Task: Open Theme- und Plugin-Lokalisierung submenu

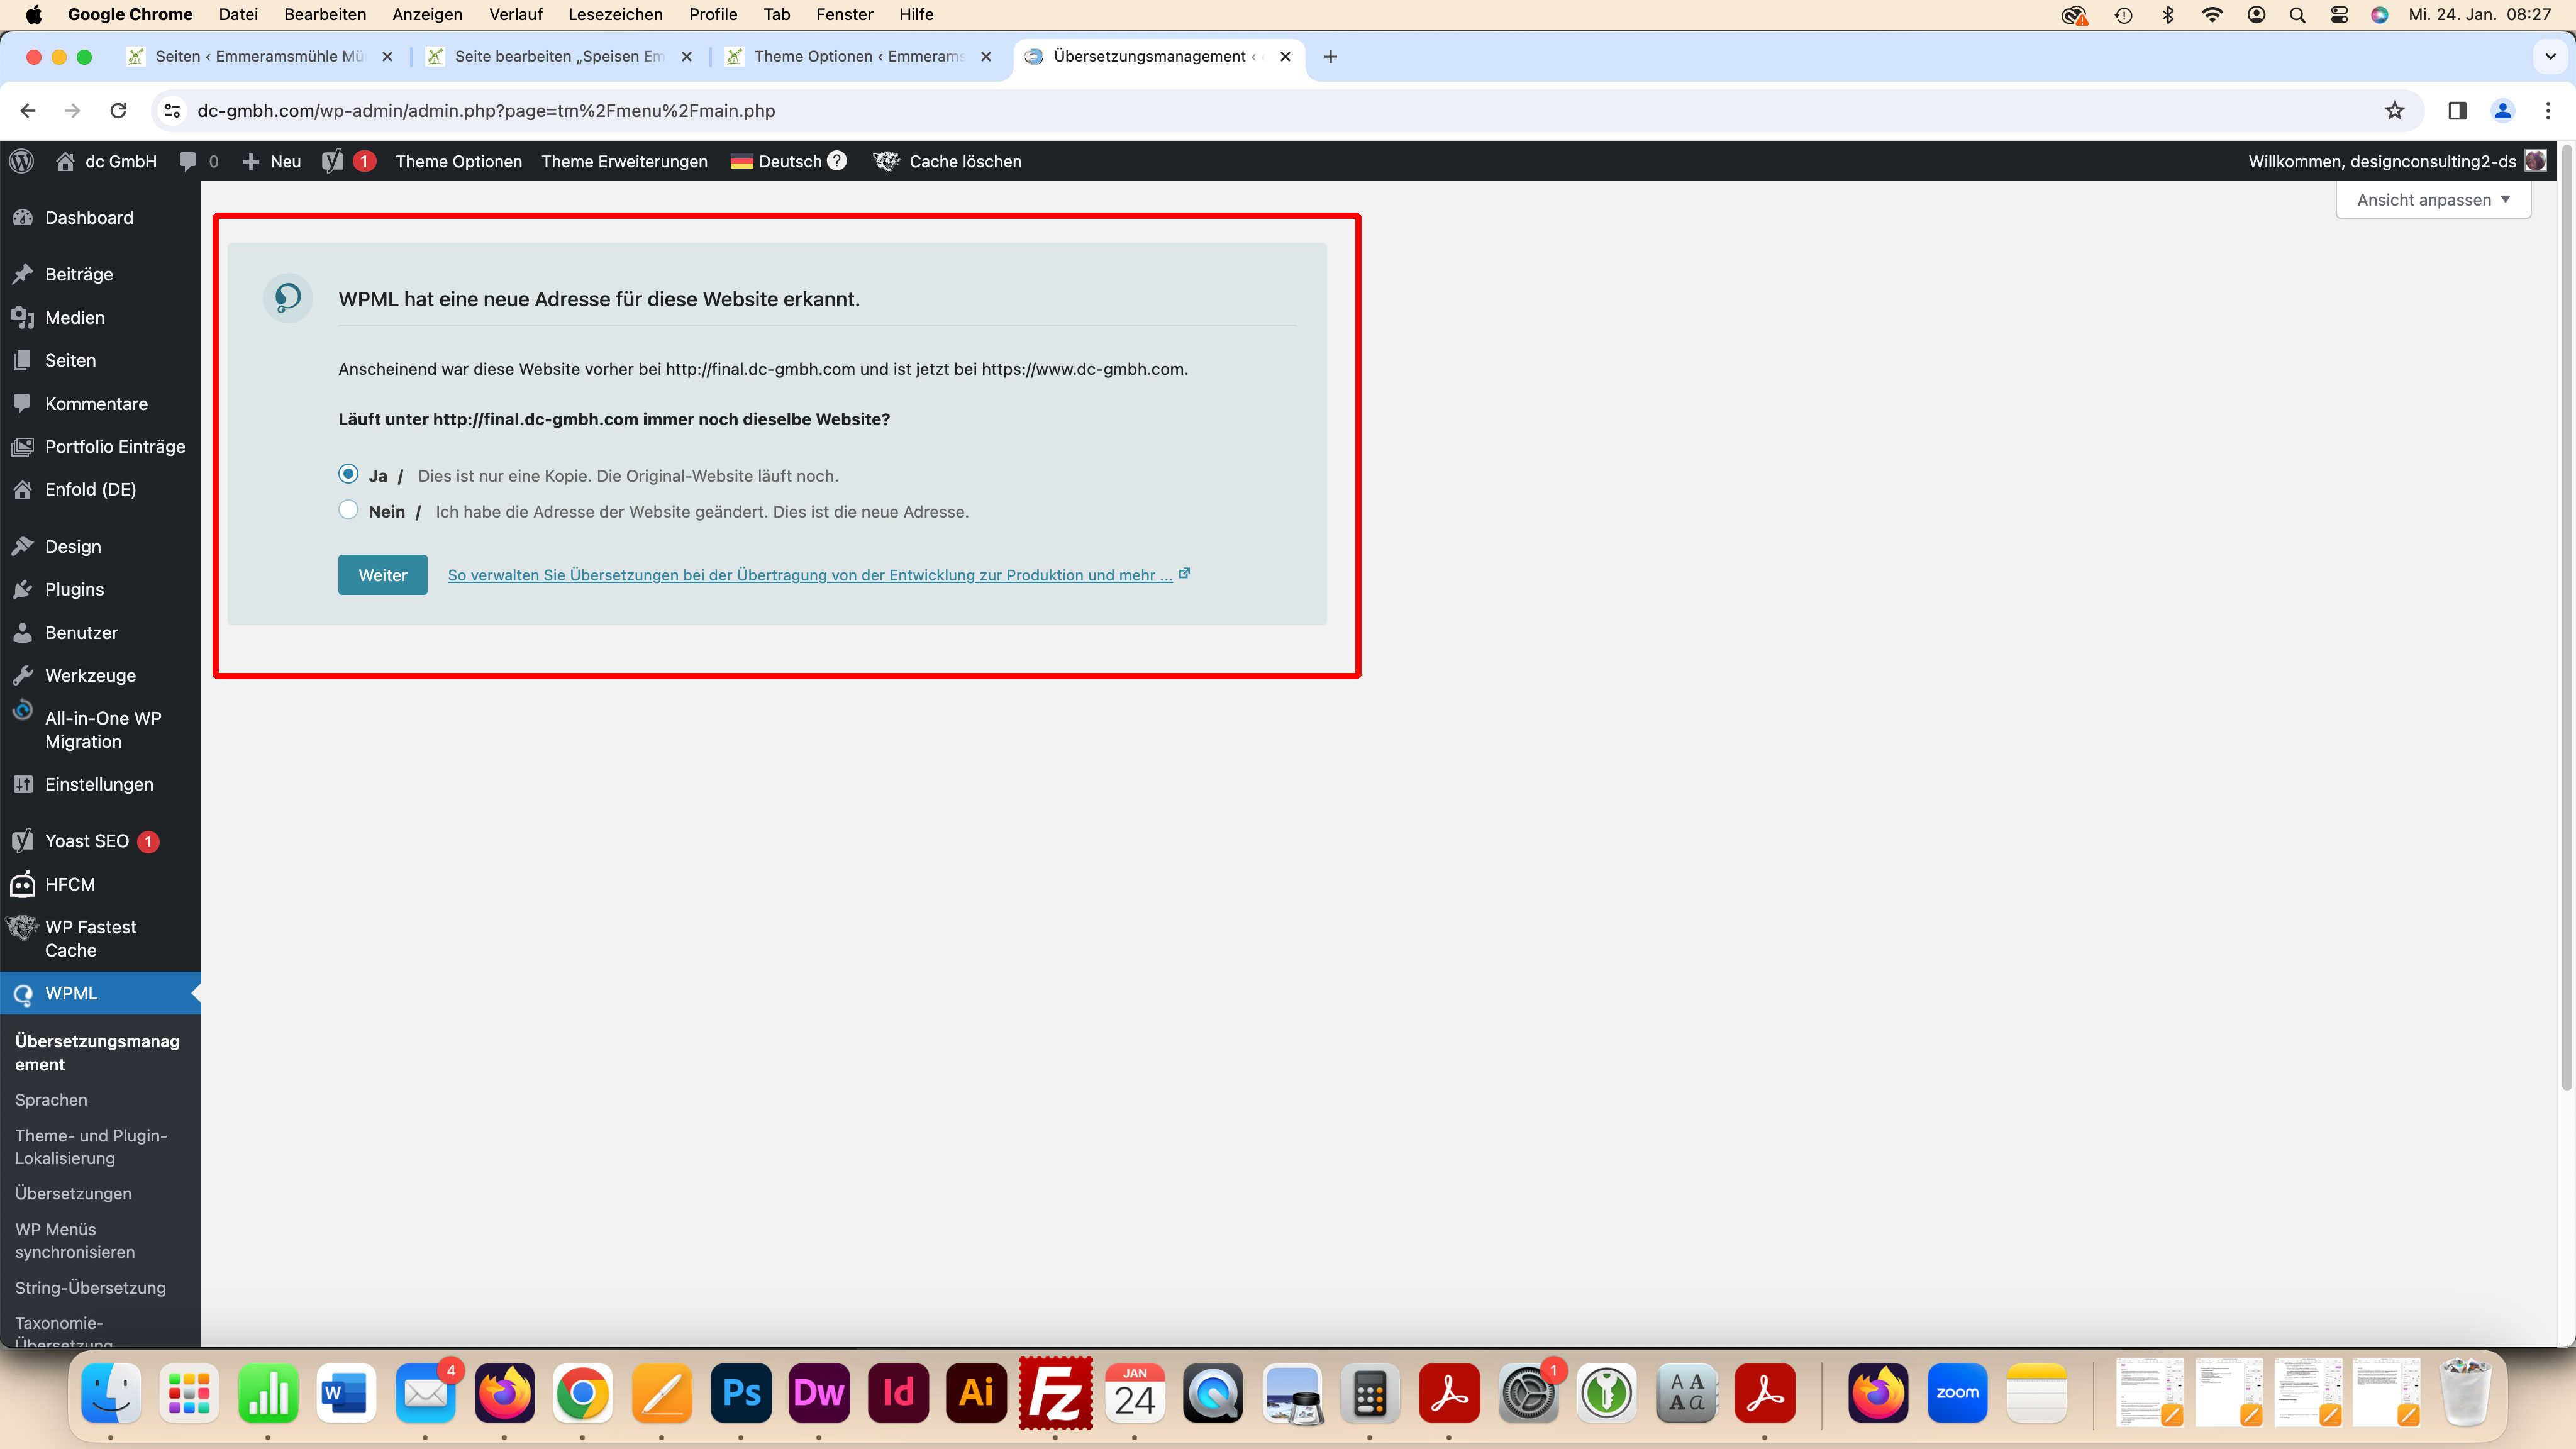Action: tap(91, 1146)
